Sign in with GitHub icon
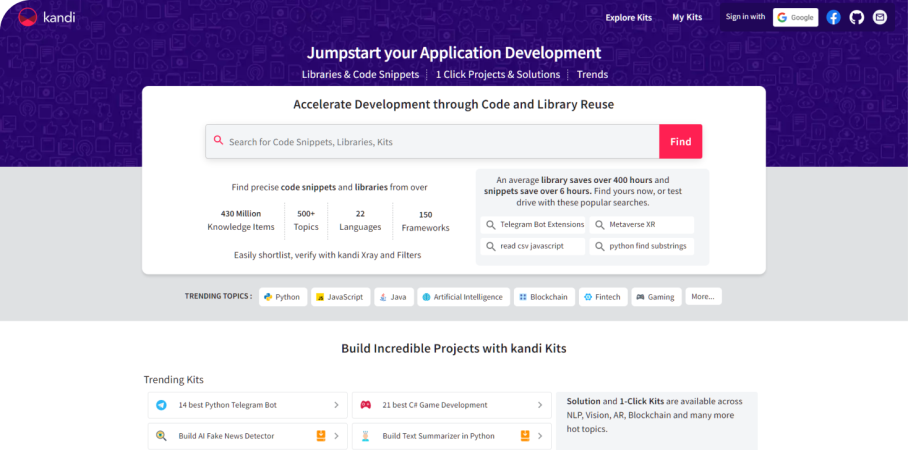 pyautogui.click(x=856, y=17)
